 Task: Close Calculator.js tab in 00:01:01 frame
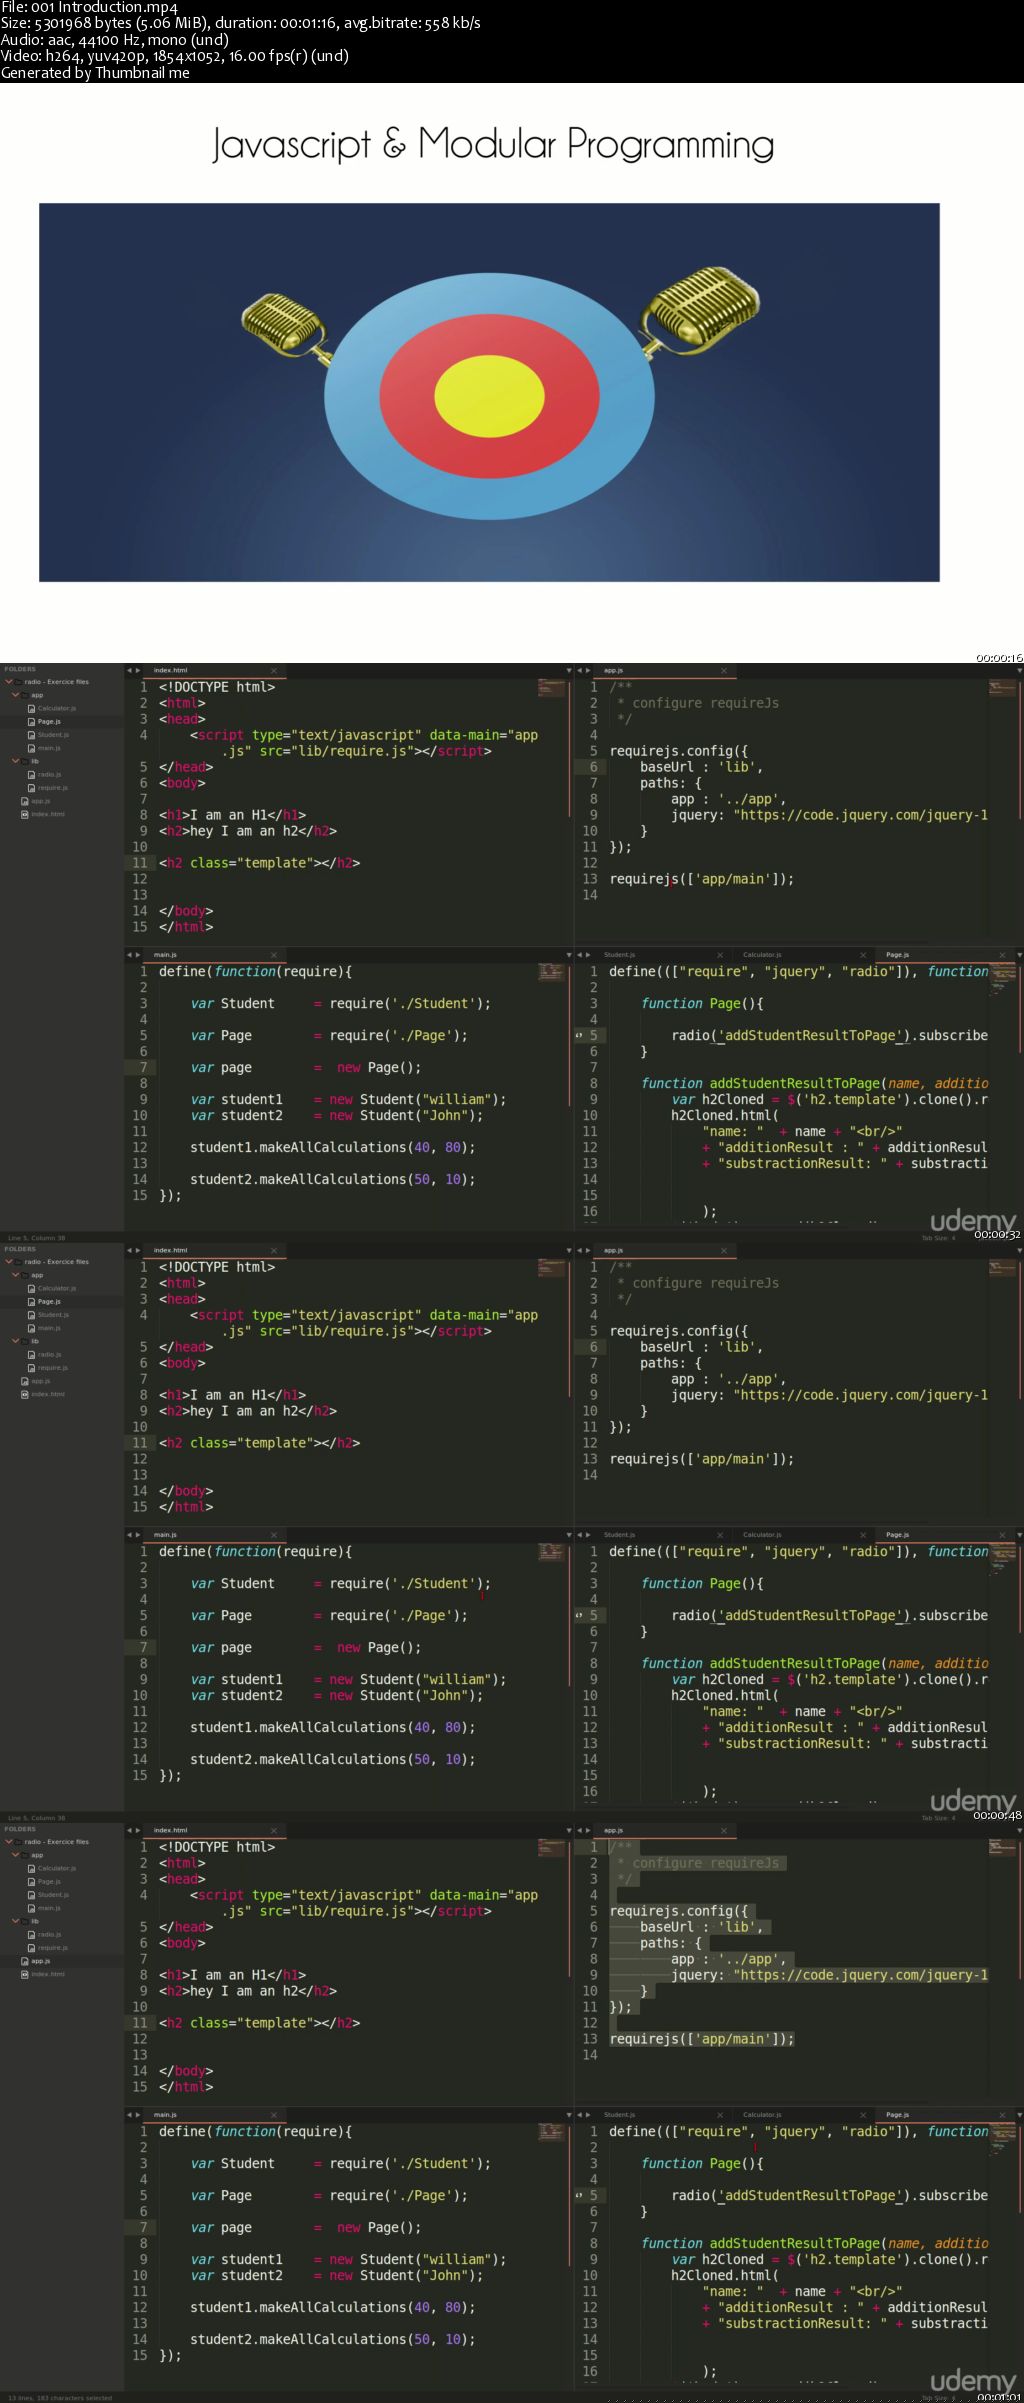863,2116
